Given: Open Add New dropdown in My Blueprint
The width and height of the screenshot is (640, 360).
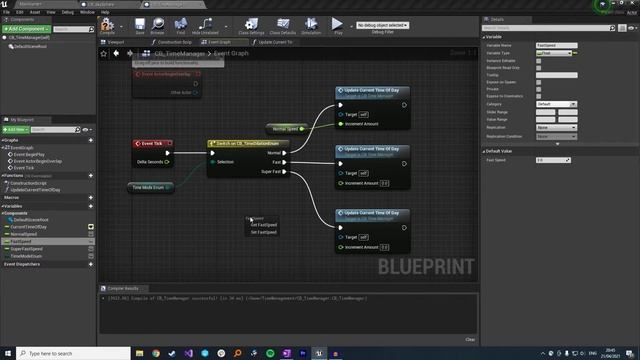Looking at the screenshot, I should click(x=16, y=130).
